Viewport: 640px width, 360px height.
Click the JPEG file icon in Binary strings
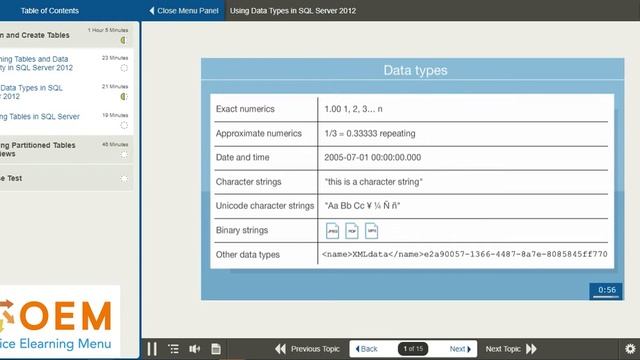[332, 231]
